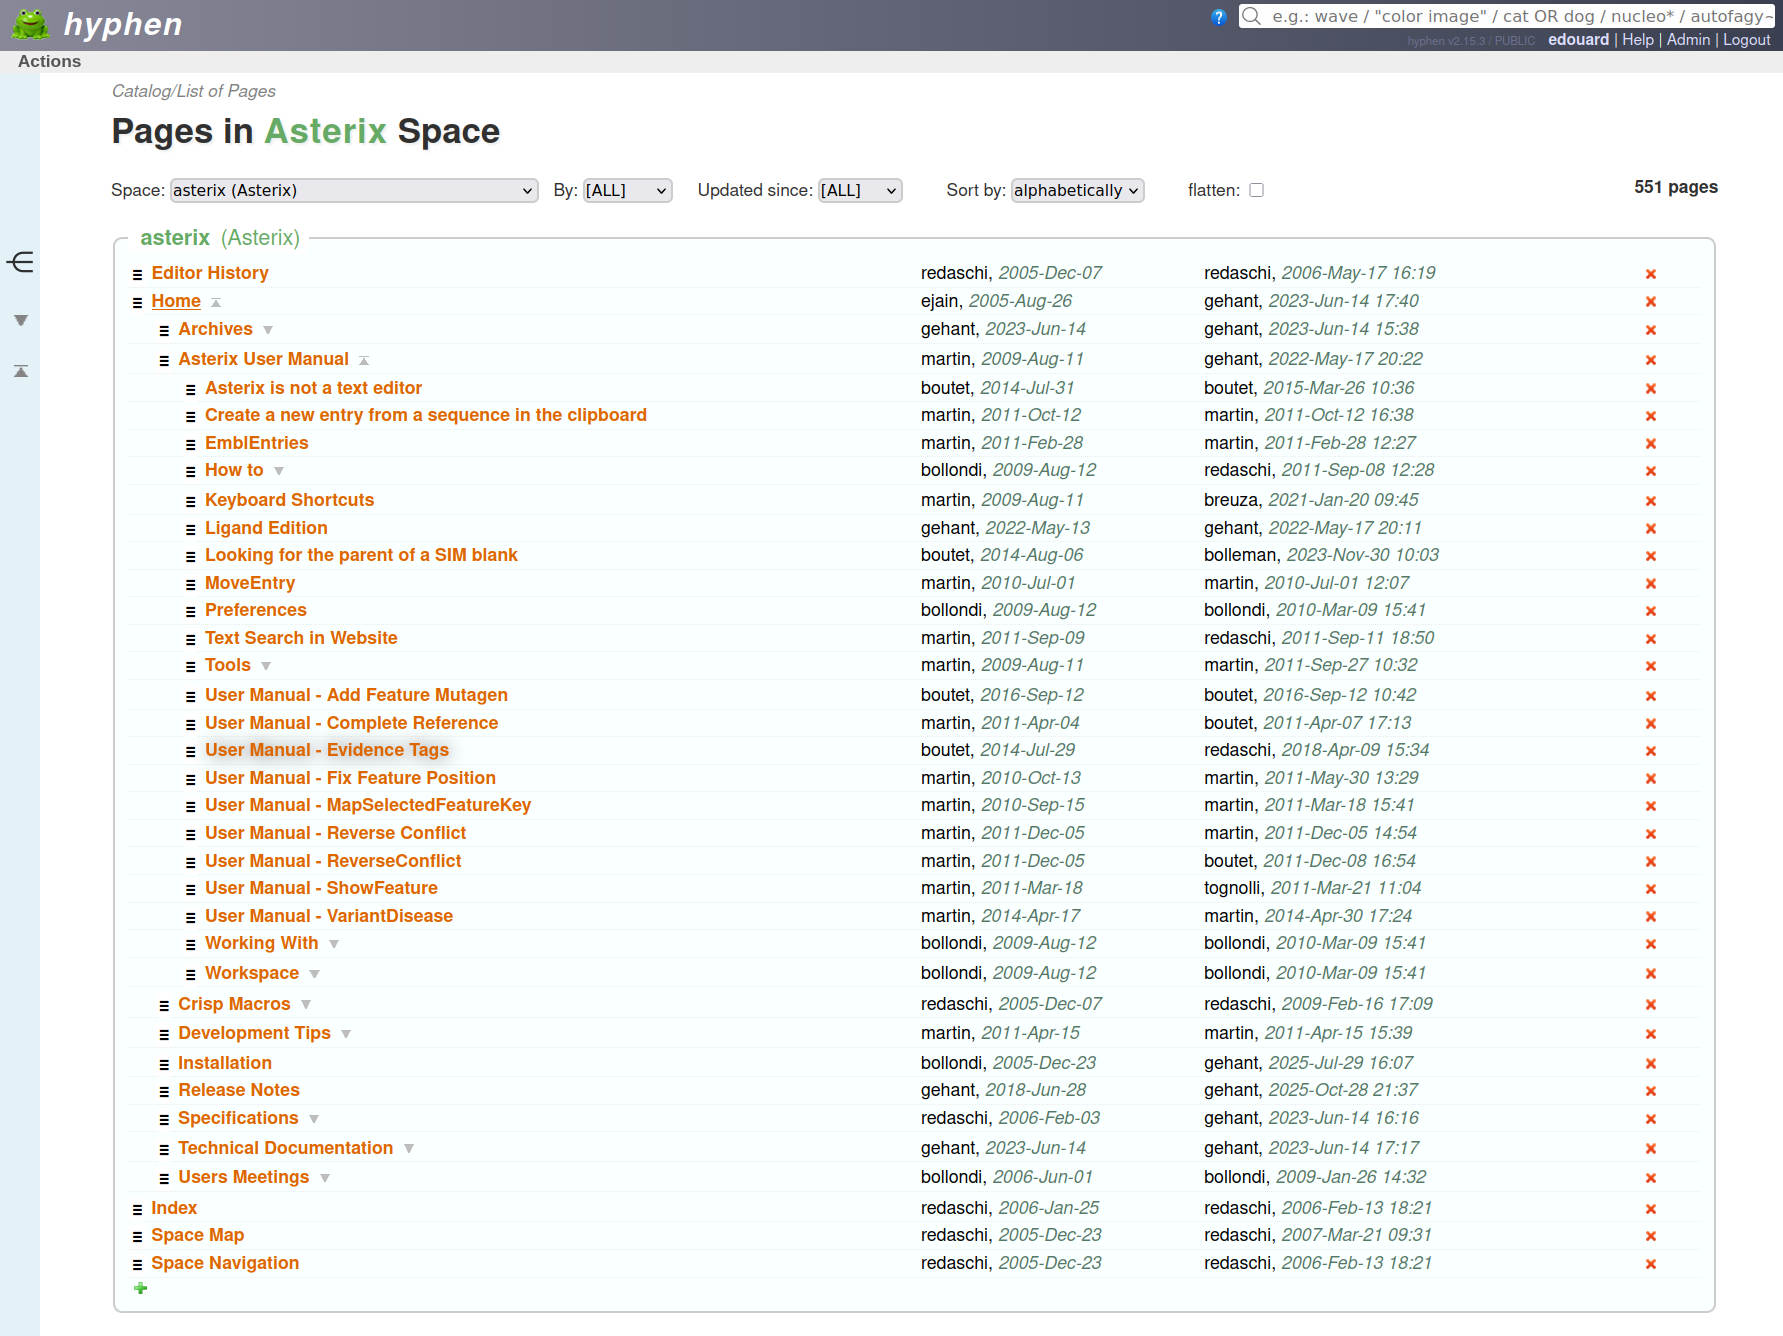This screenshot has width=1783, height=1336.
Task: Click the sidebar down-arrow icon
Action: 20,320
